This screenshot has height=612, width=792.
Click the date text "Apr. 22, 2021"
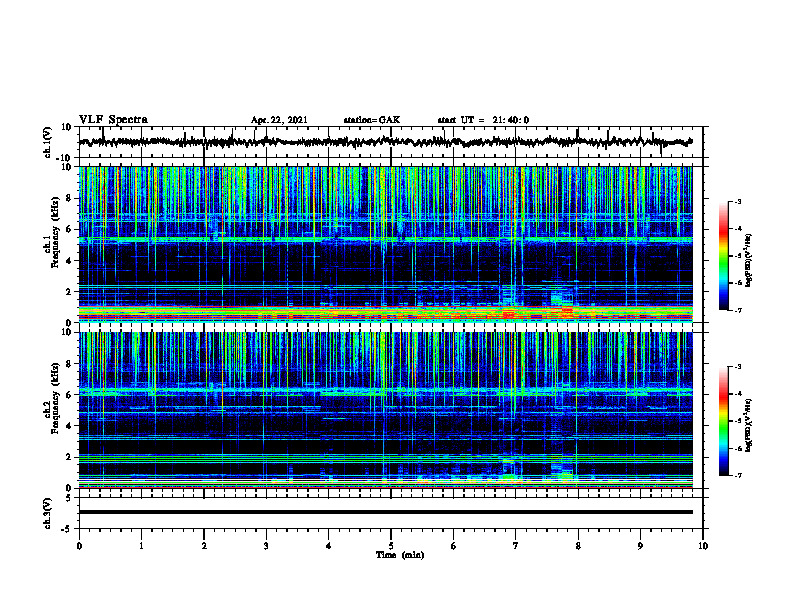pyautogui.click(x=279, y=120)
